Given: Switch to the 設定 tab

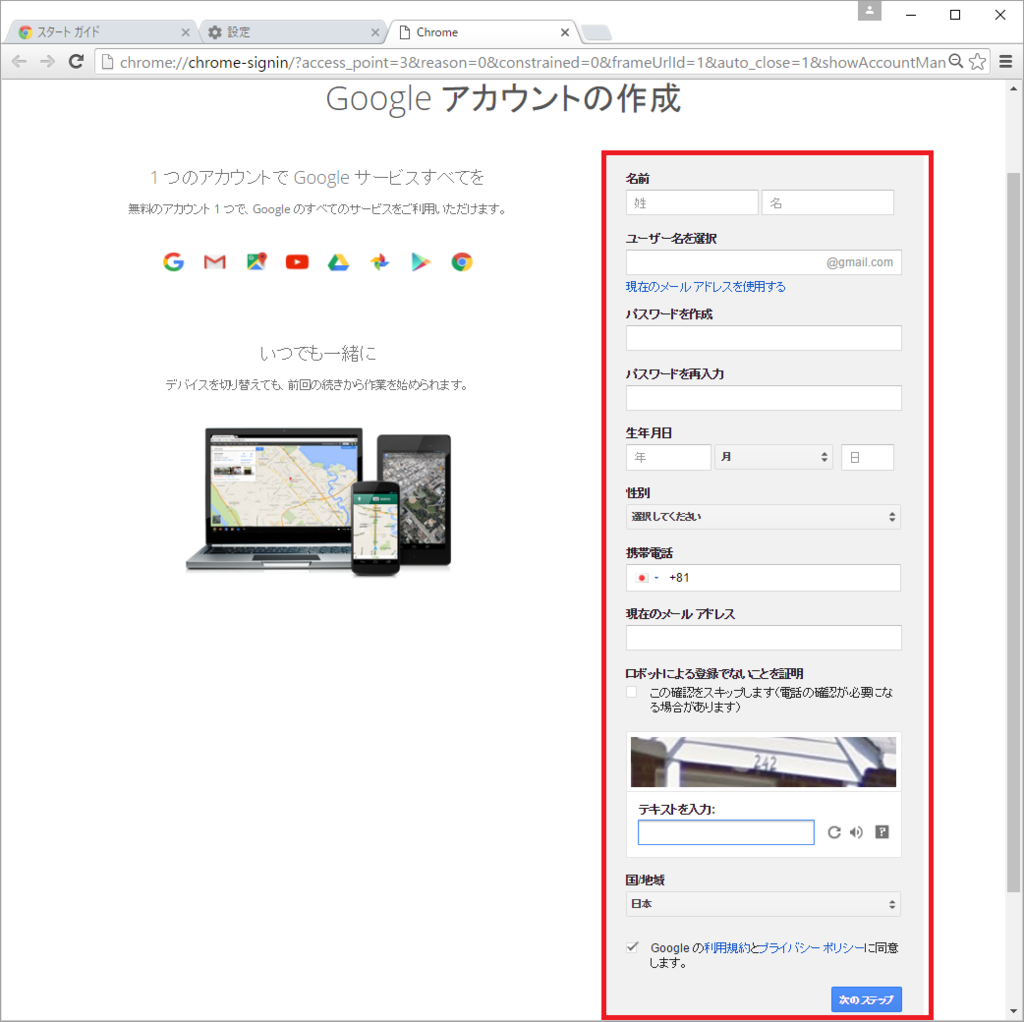Looking at the screenshot, I should [293, 32].
